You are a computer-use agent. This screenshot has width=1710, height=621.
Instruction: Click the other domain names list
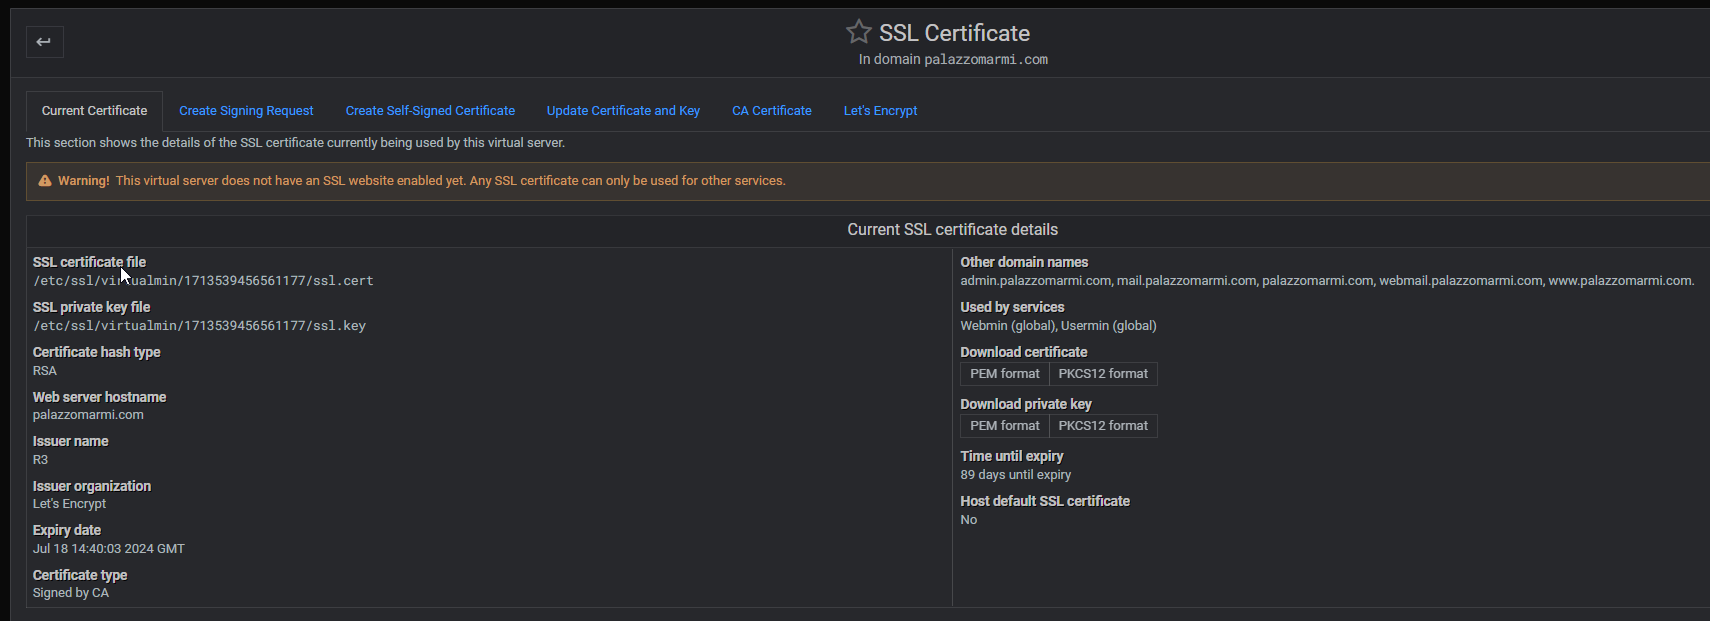pos(1327,281)
